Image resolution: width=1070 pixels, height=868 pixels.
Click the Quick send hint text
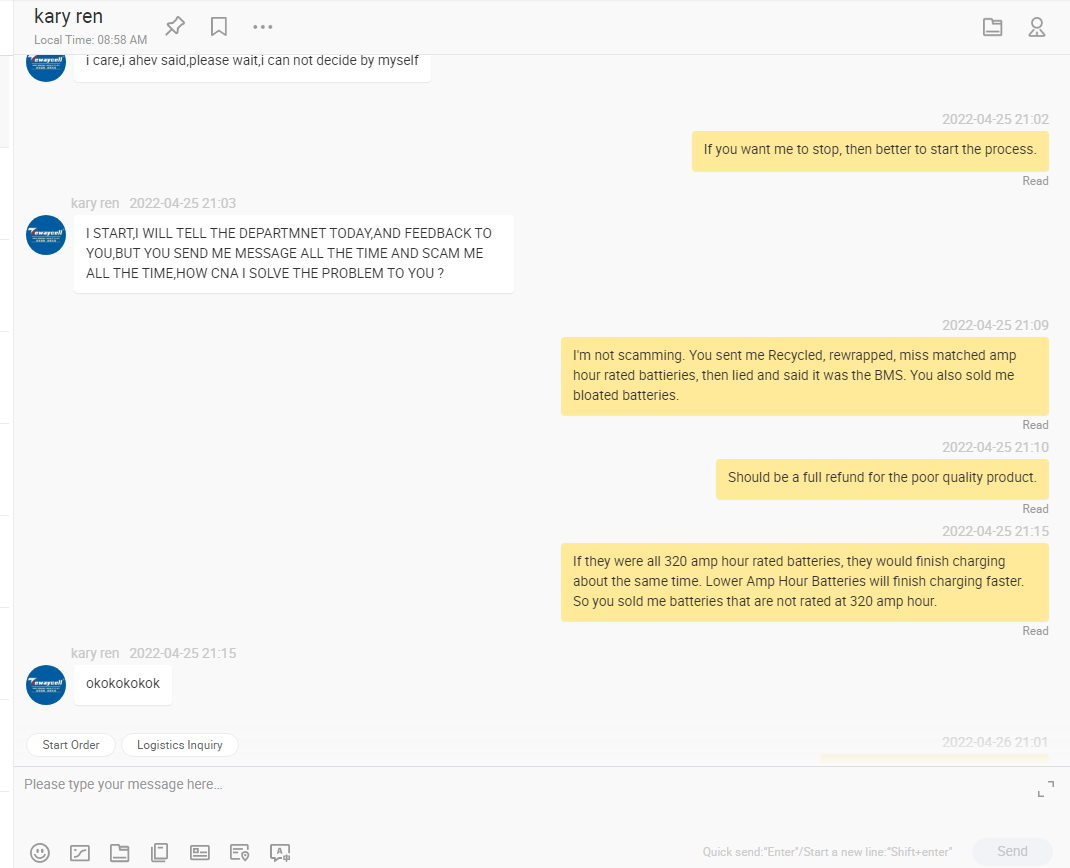point(827,852)
